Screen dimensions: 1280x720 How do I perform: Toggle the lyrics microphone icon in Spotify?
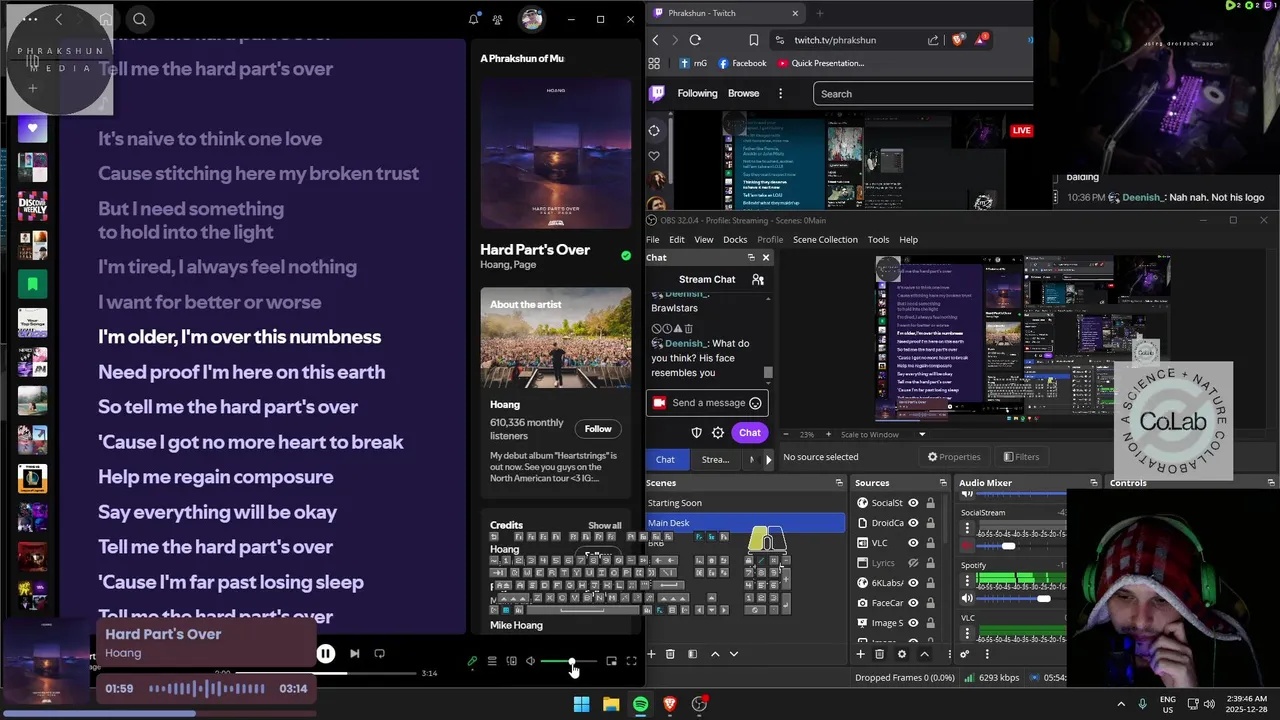(472, 661)
